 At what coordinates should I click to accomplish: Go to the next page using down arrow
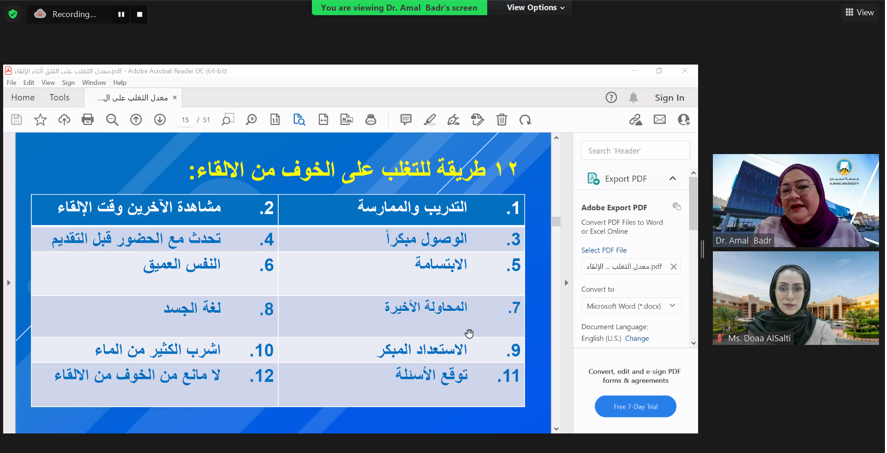pyautogui.click(x=160, y=120)
